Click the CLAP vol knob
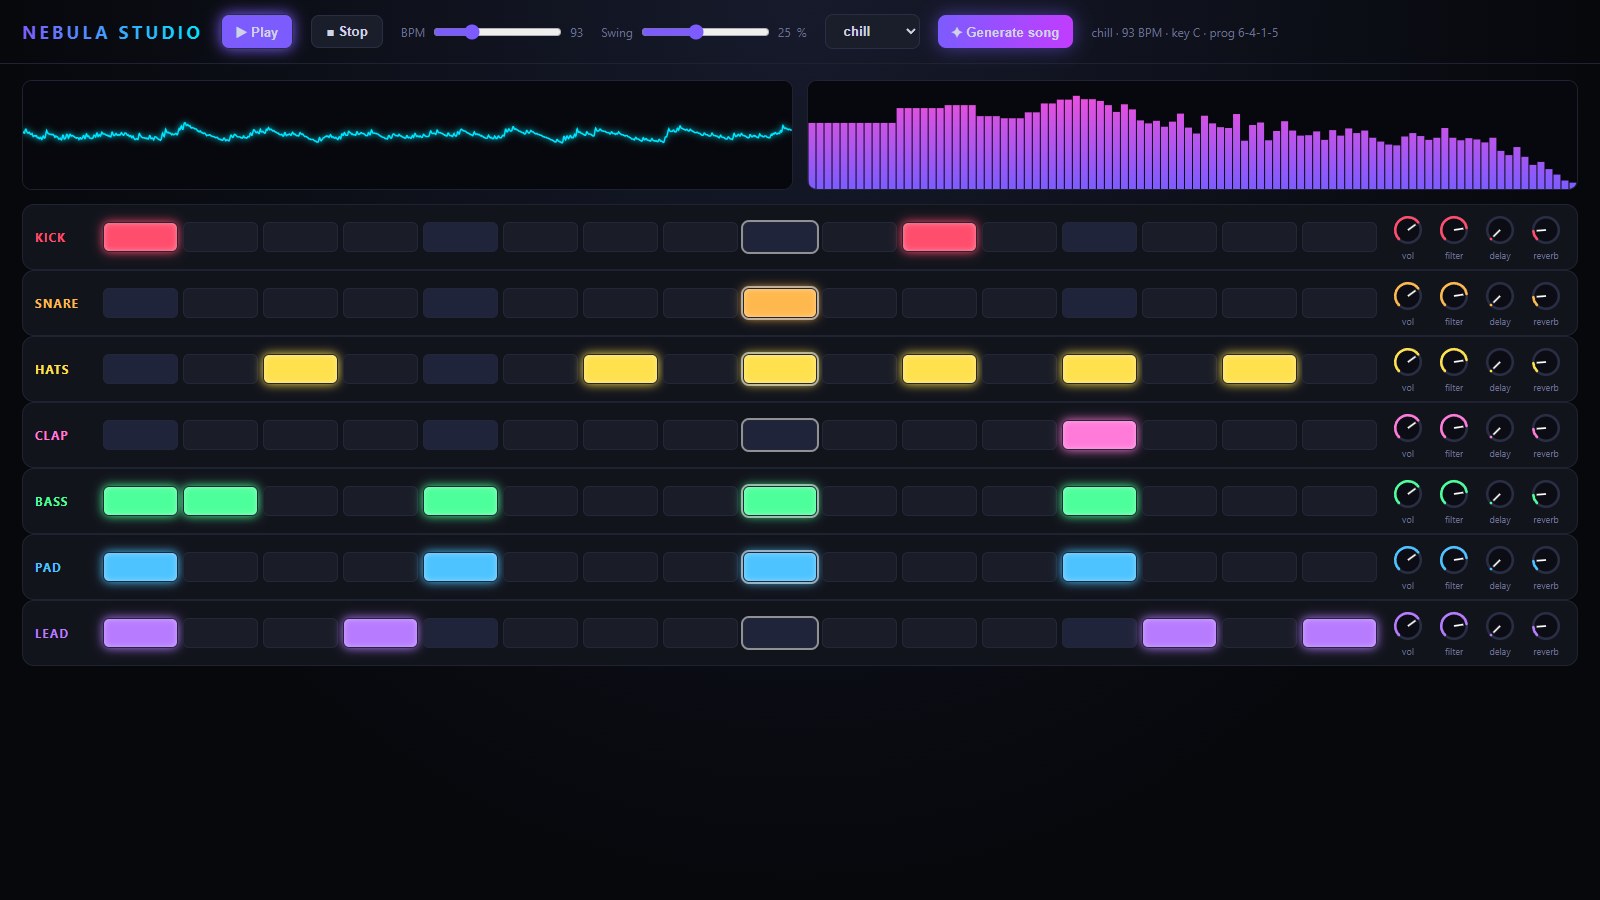This screenshot has height=900, width=1600. click(x=1408, y=428)
